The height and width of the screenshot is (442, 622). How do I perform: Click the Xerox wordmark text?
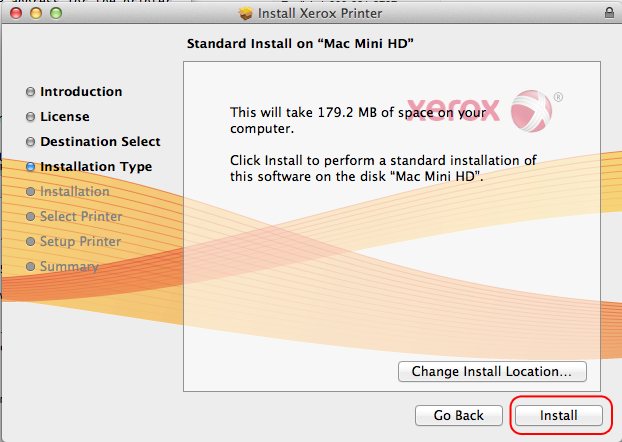click(455, 107)
